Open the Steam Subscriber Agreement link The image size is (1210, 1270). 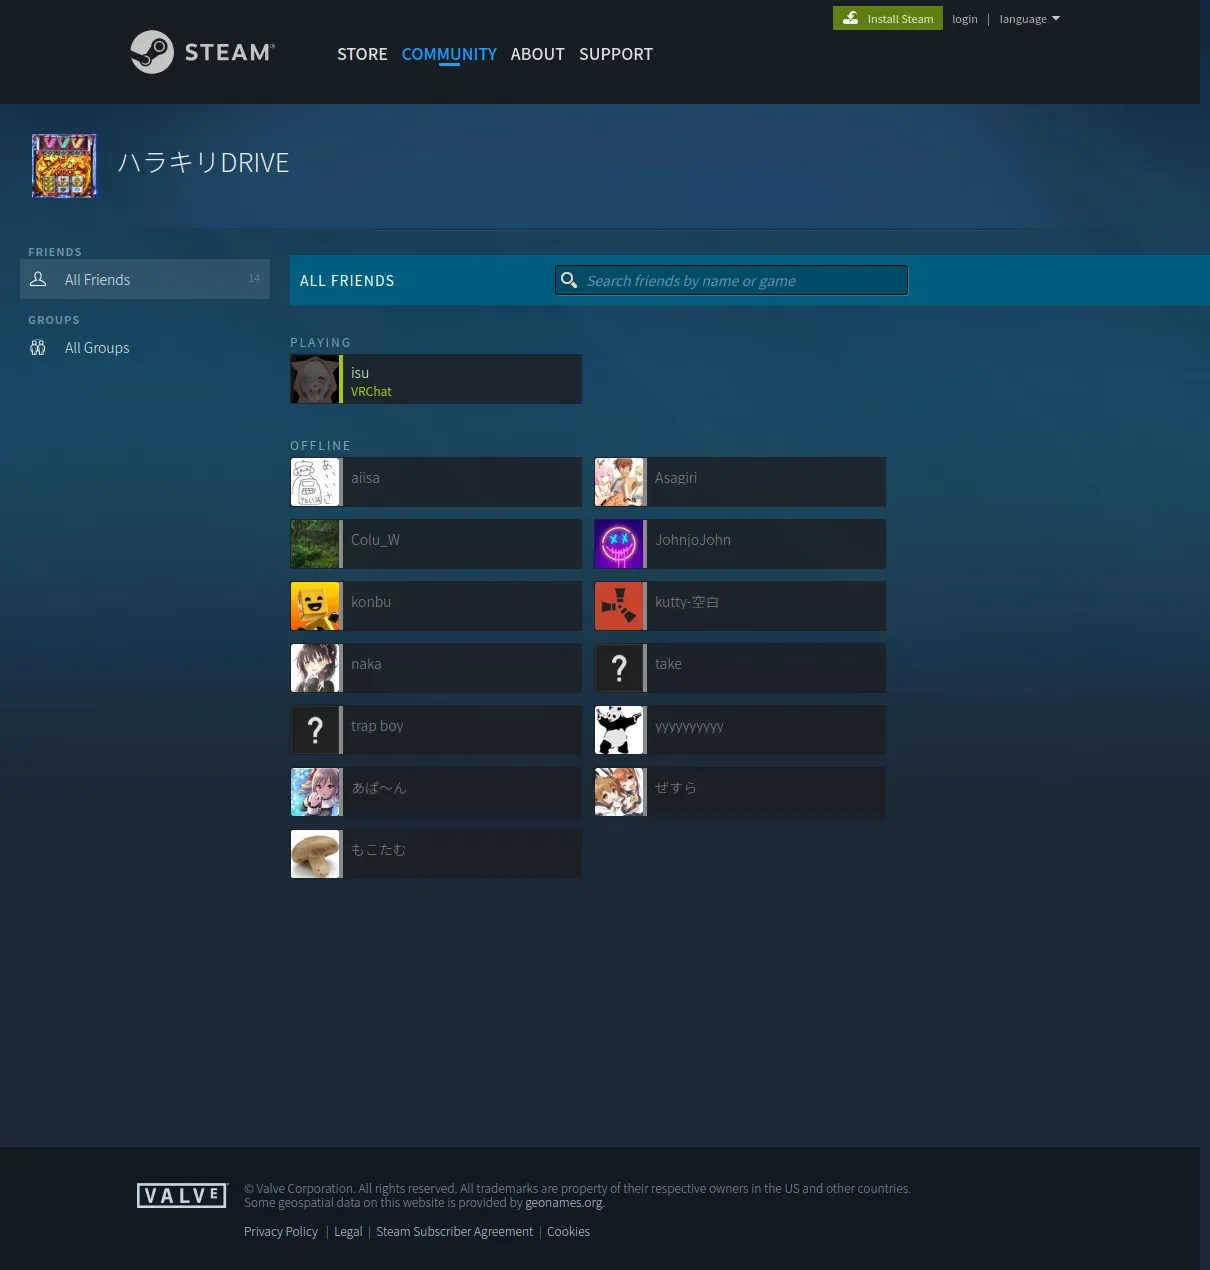454,1231
